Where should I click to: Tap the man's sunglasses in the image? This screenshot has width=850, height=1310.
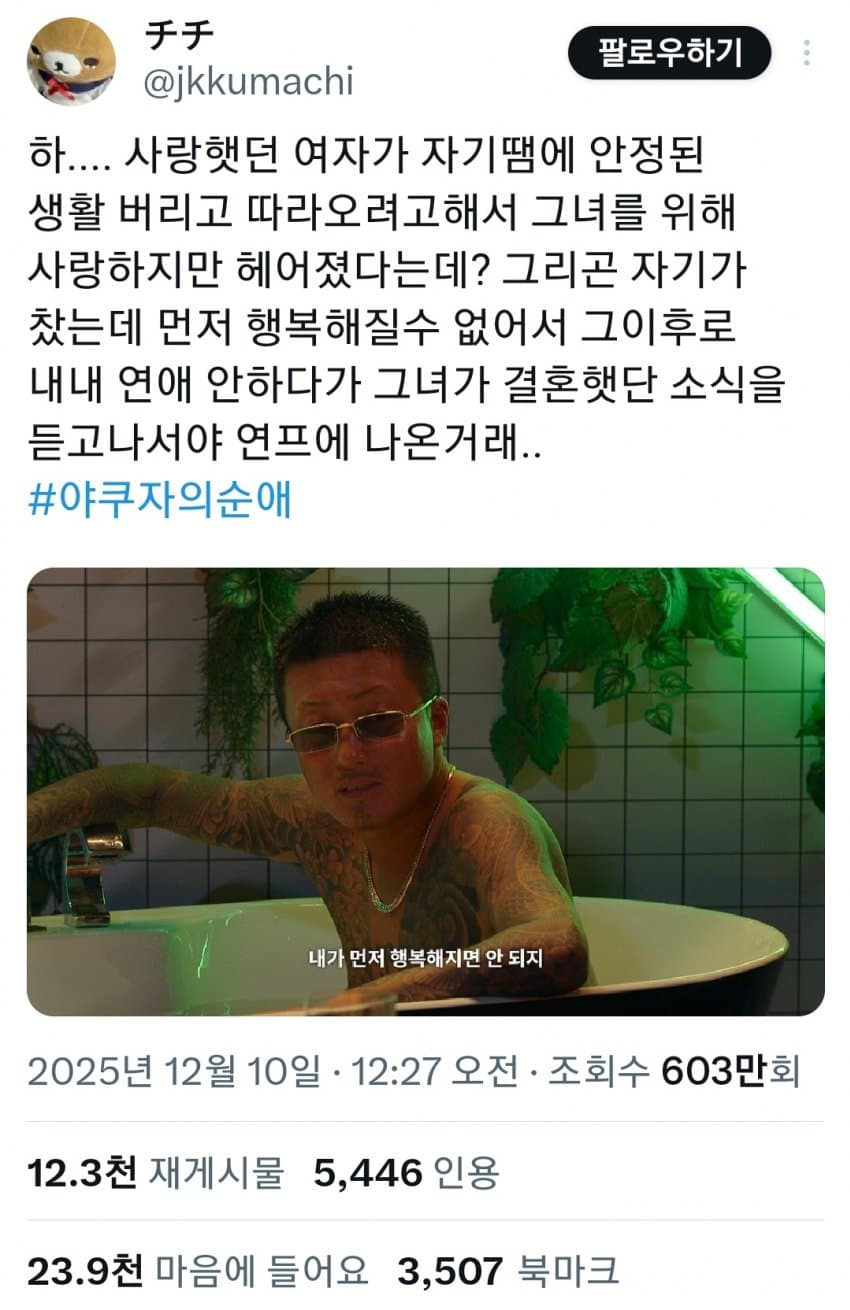tap(361, 726)
